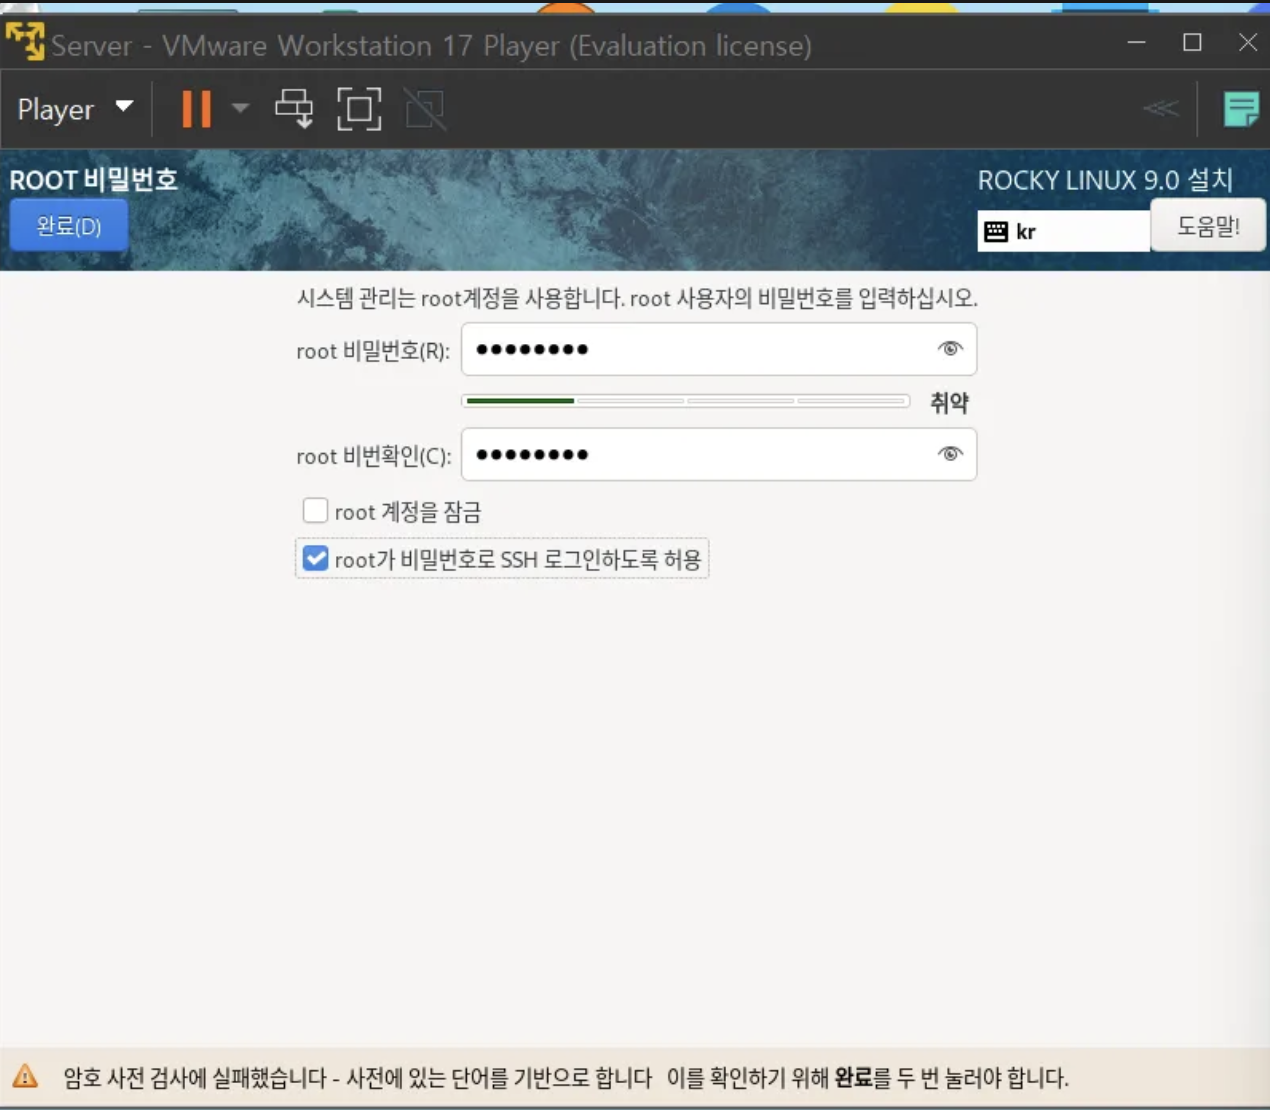Click the ROOT 비밀번호 title
The height and width of the screenshot is (1110, 1270).
(x=93, y=180)
